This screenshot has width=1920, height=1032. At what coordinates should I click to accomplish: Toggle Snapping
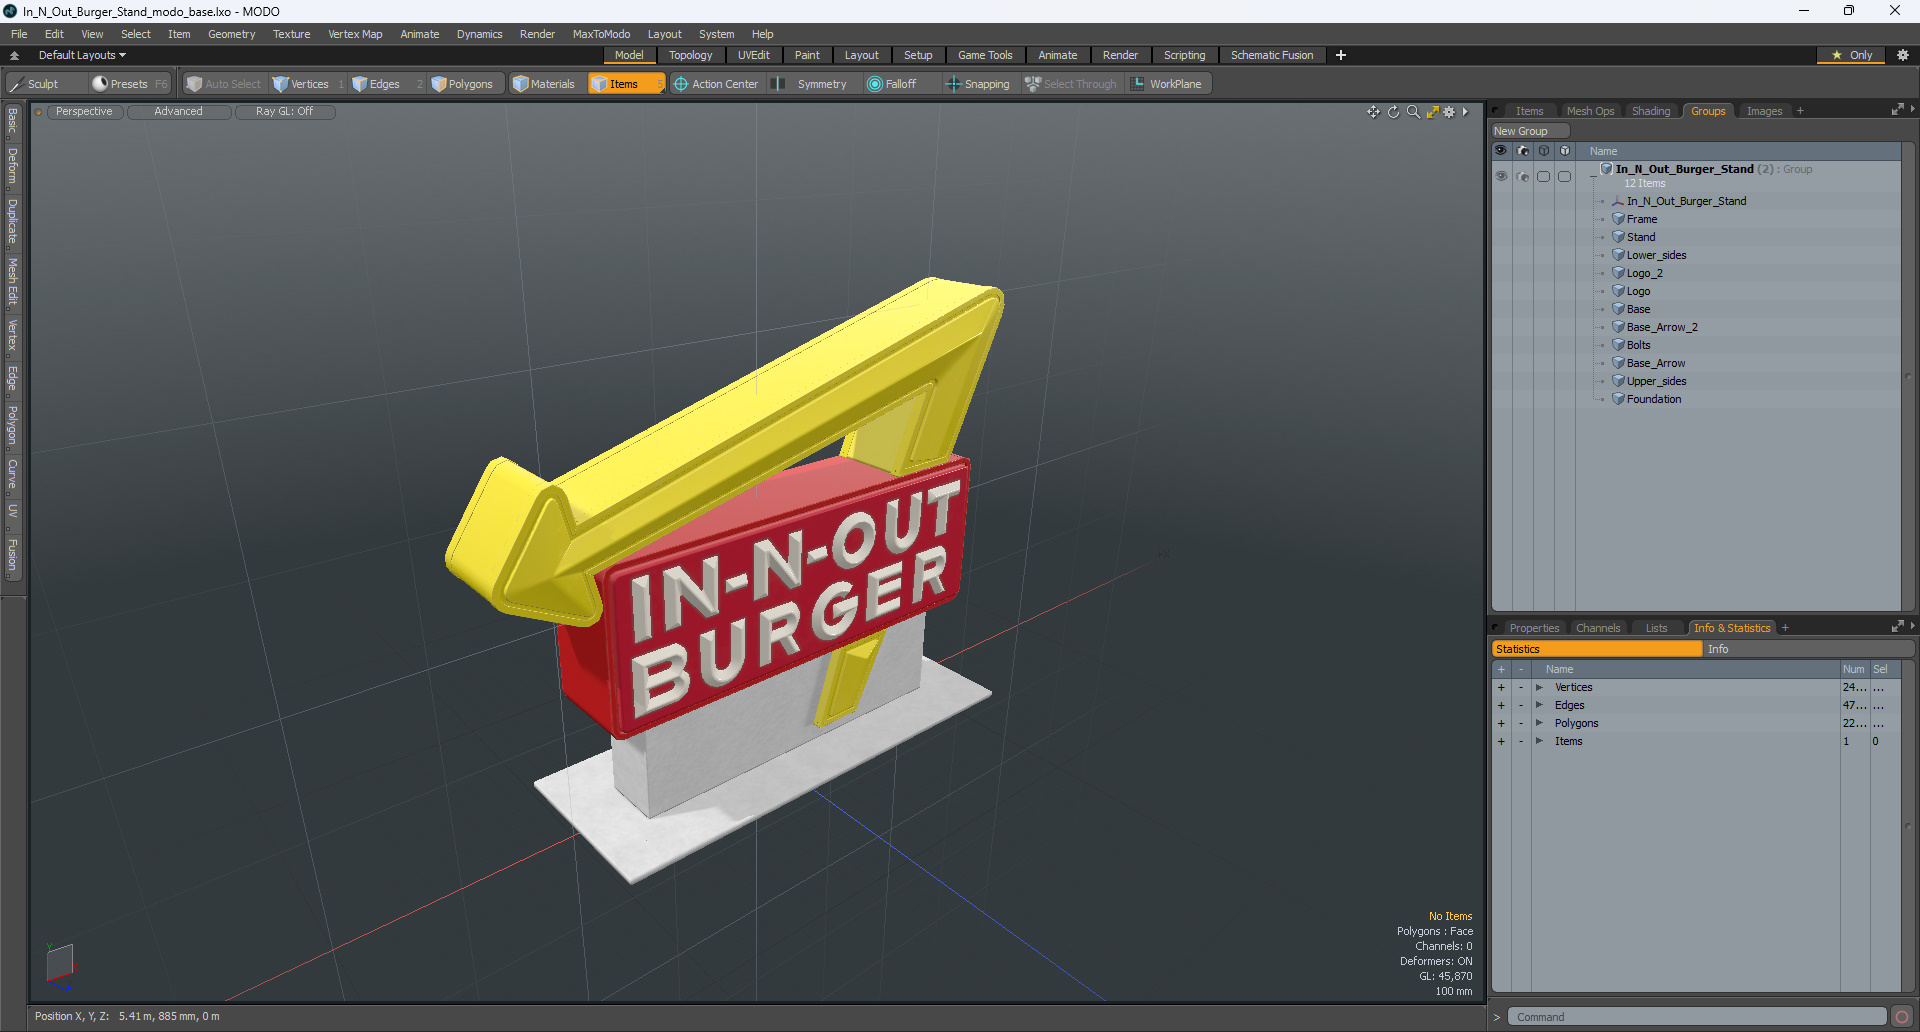tap(978, 84)
